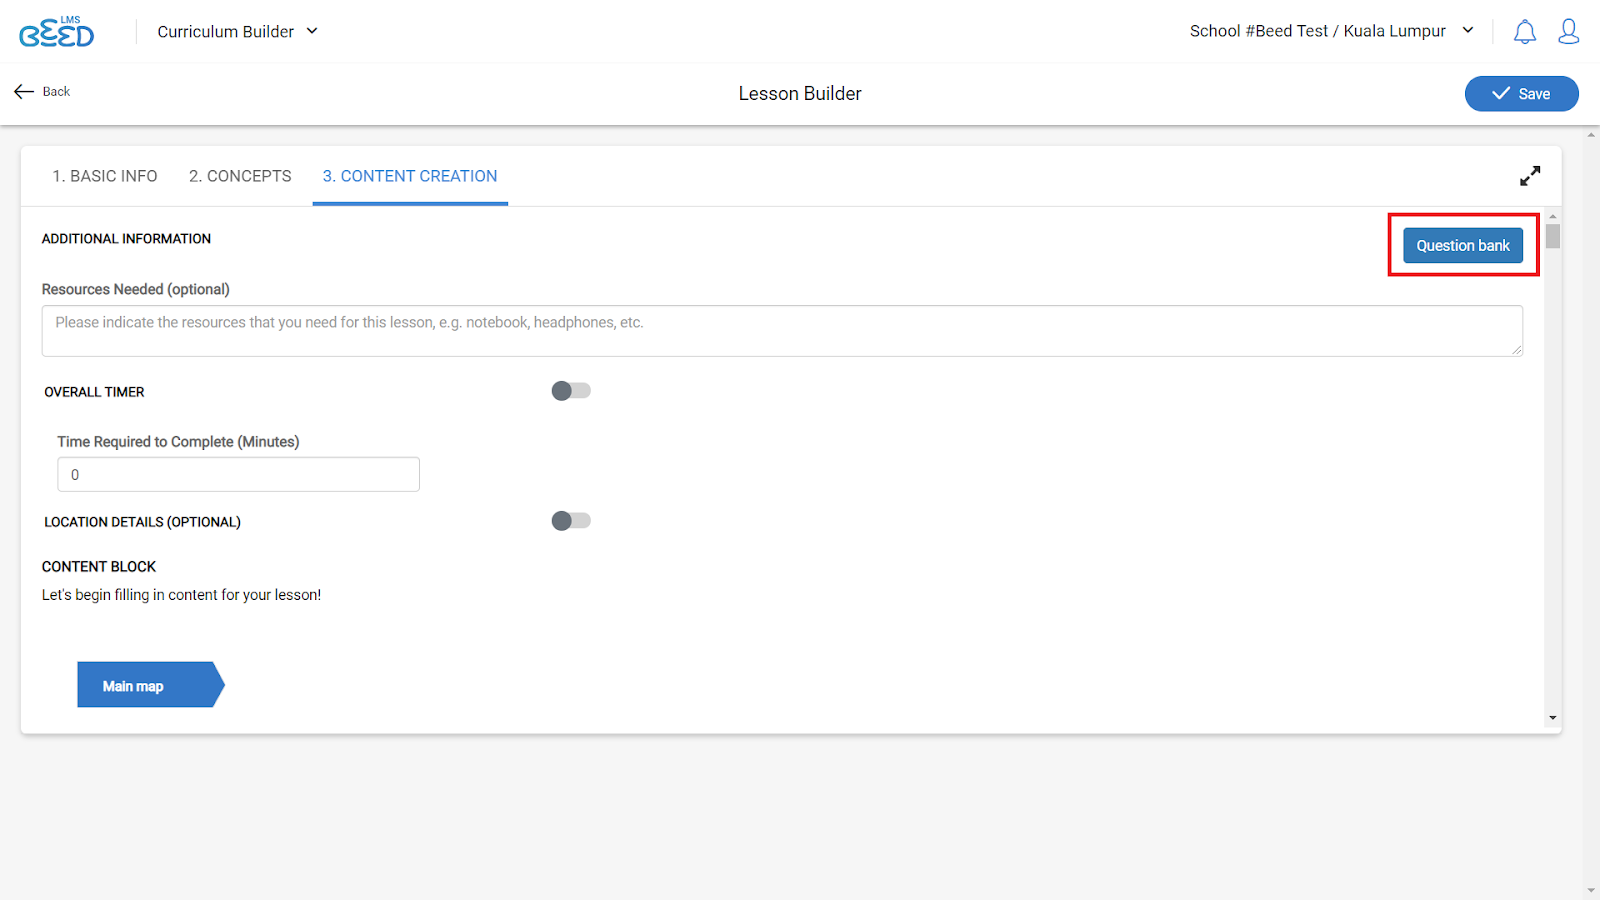Screen dimensions: 1600x900
Task: Expand the School #Beed Test / Kuala Lumpur selector
Action: [x=1332, y=31]
